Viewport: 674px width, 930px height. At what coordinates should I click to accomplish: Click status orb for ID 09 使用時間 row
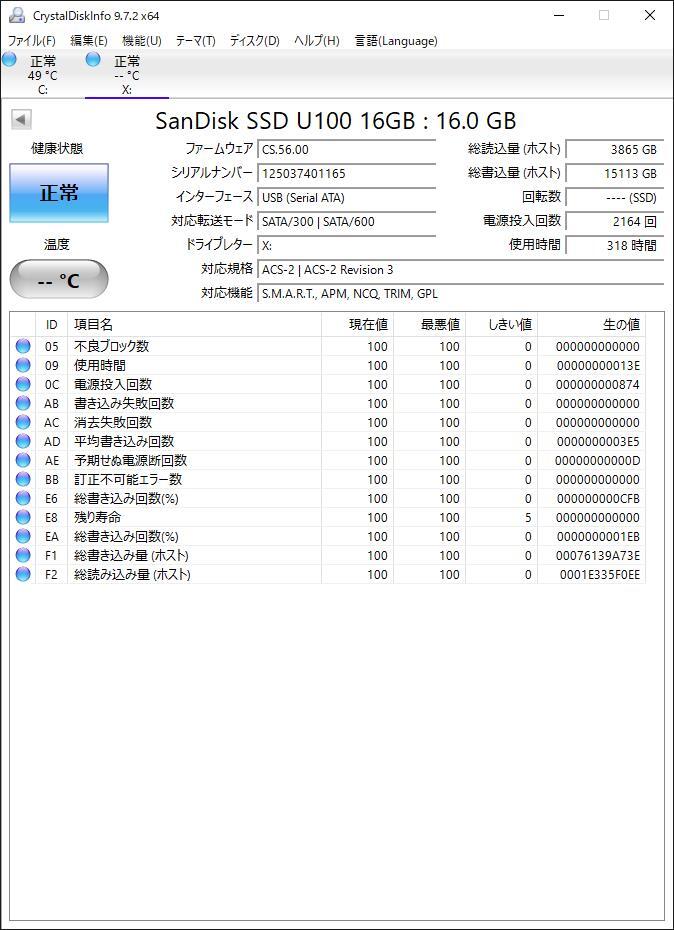(23, 365)
